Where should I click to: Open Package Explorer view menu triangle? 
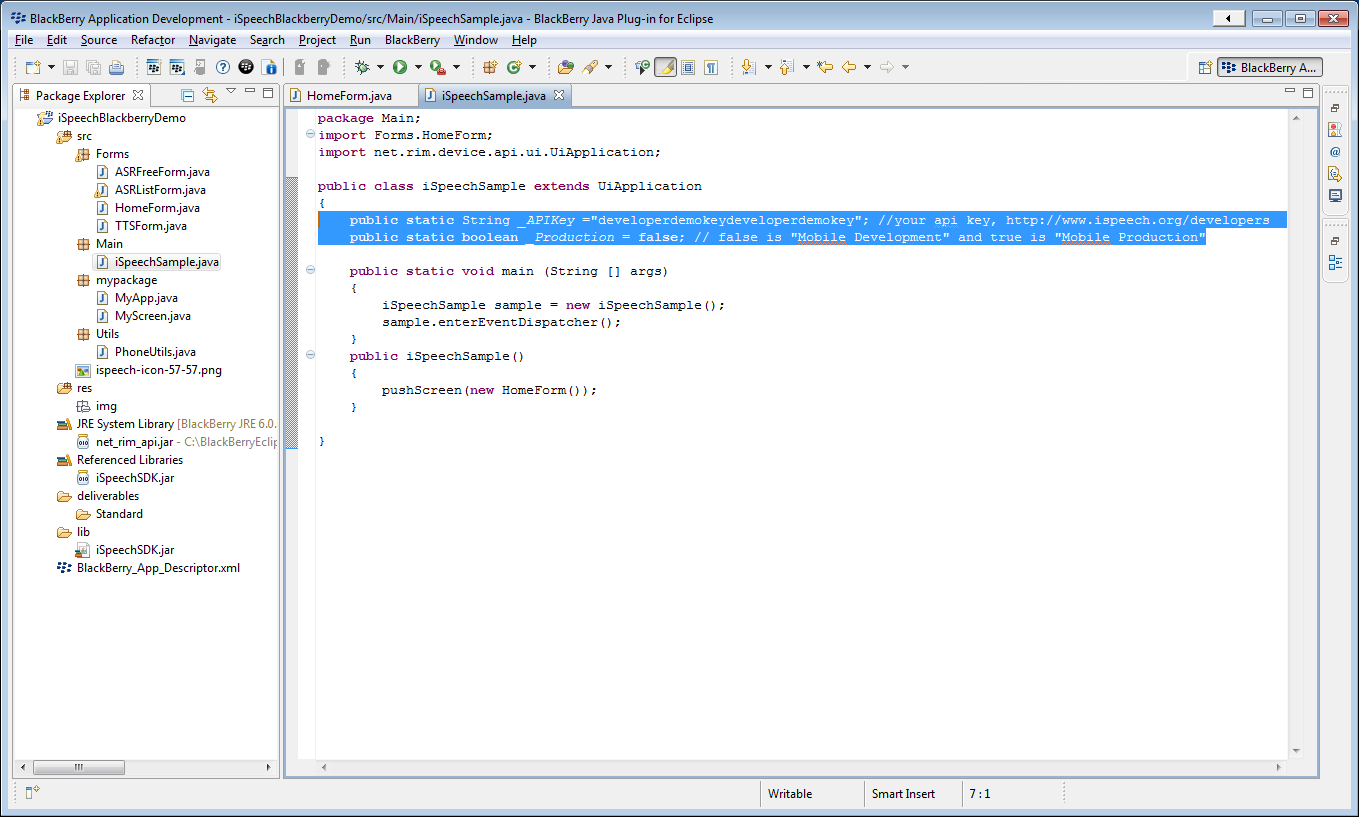231,92
